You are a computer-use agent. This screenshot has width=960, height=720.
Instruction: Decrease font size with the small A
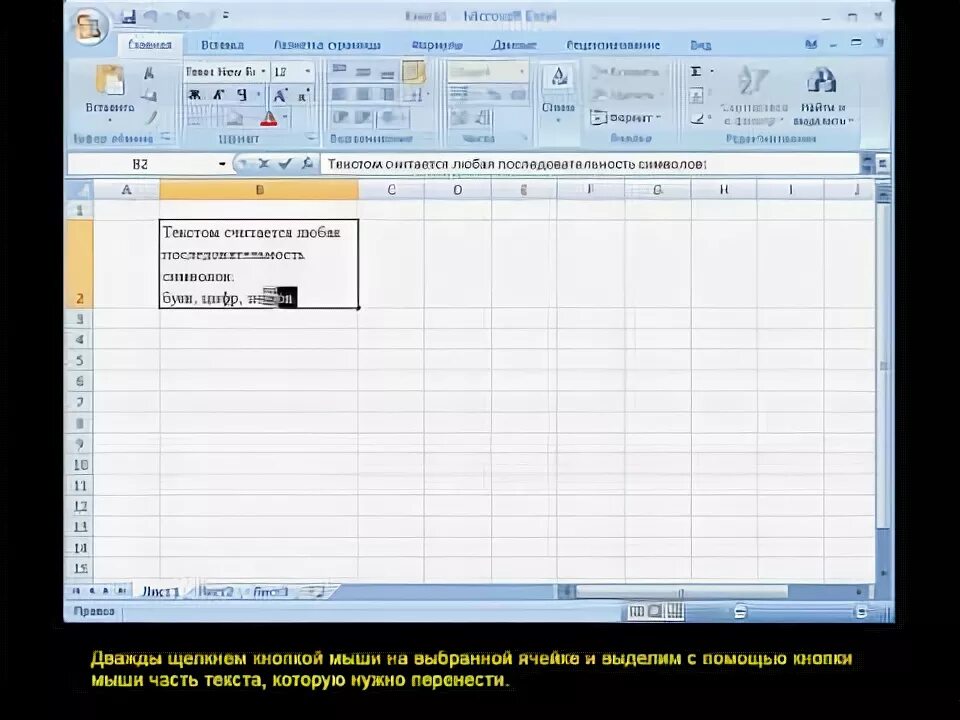click(302, 96)
